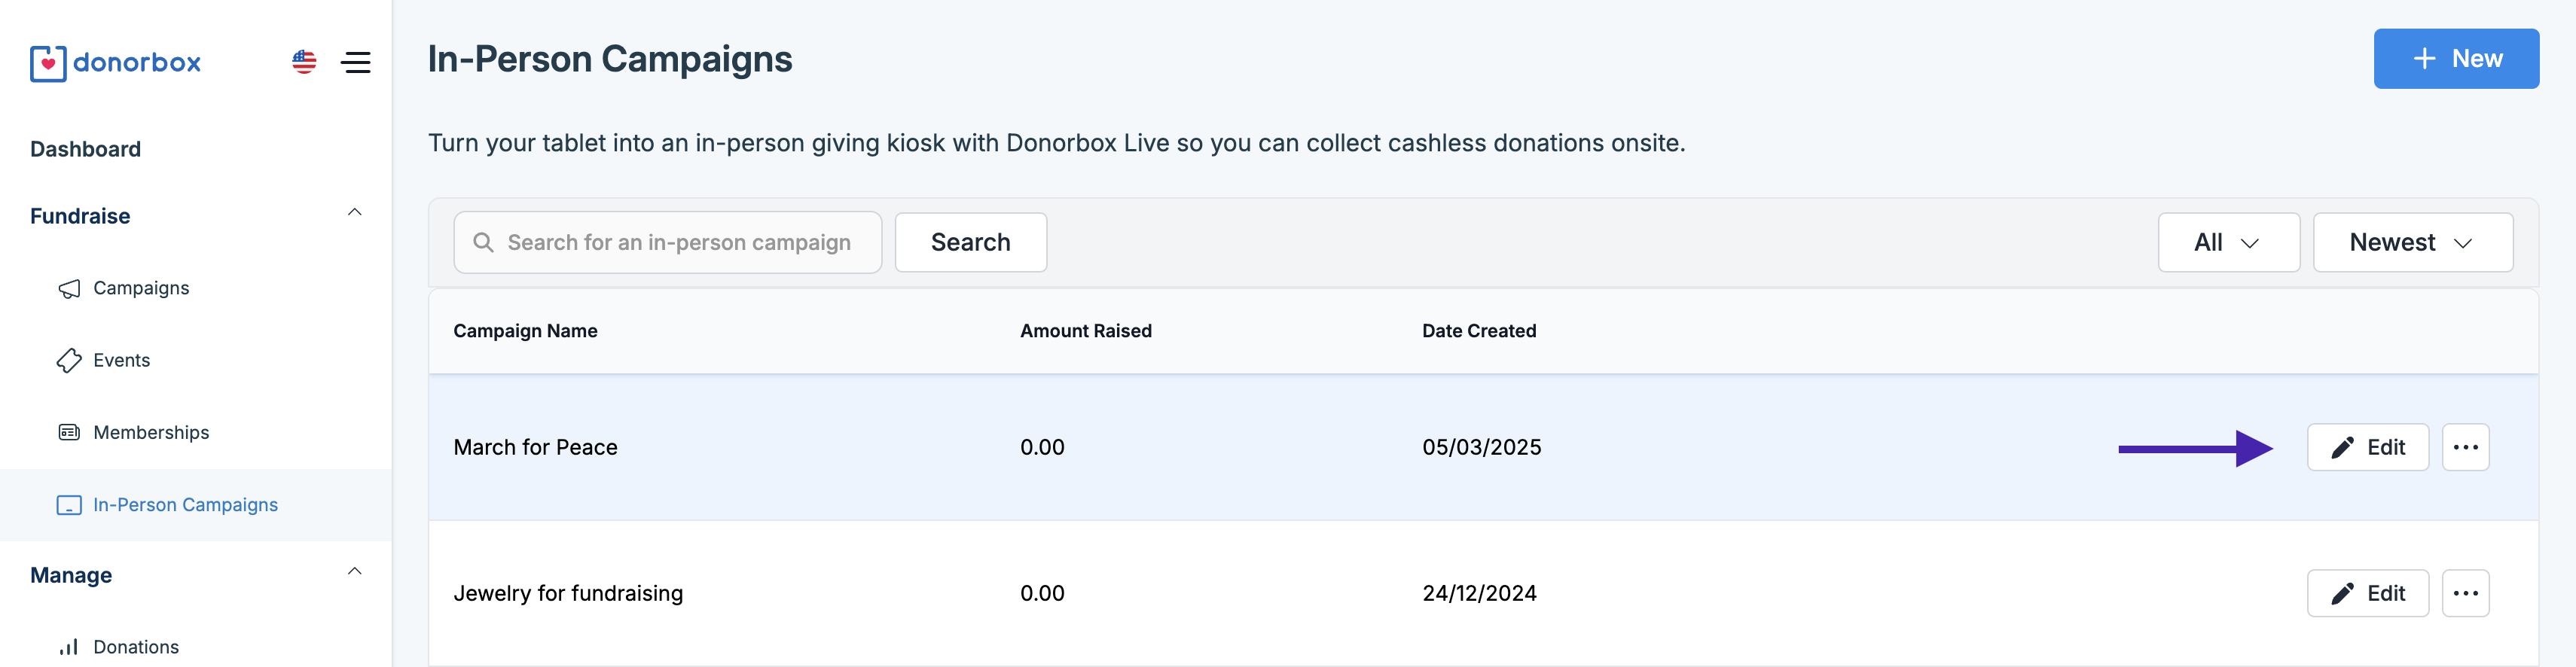2576x667 pixels.
Task: Collapse the Fundraise section
Action: [x=354, y=213]
